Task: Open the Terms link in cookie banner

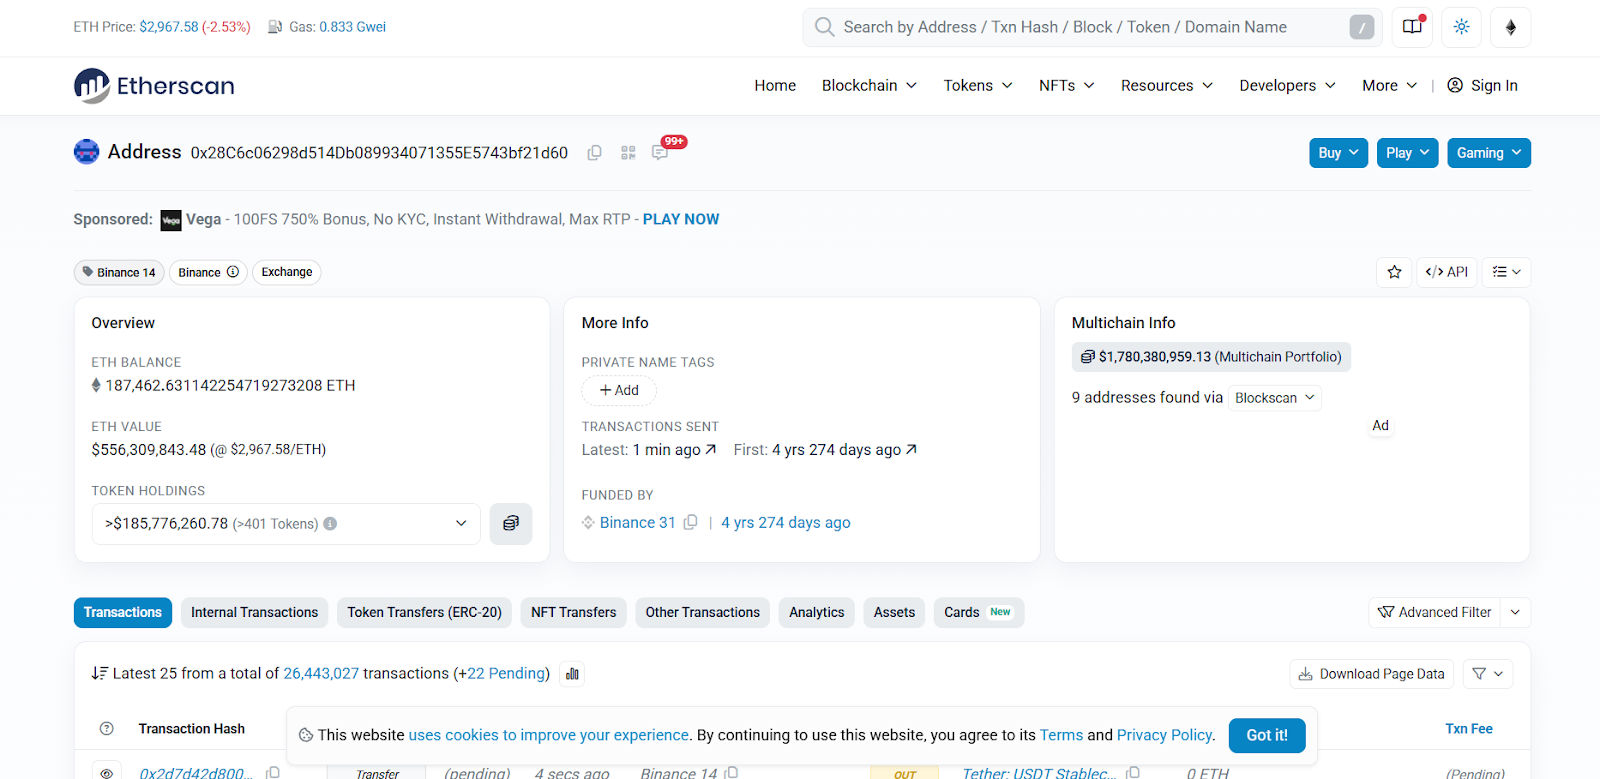Action: (1061, 735)
